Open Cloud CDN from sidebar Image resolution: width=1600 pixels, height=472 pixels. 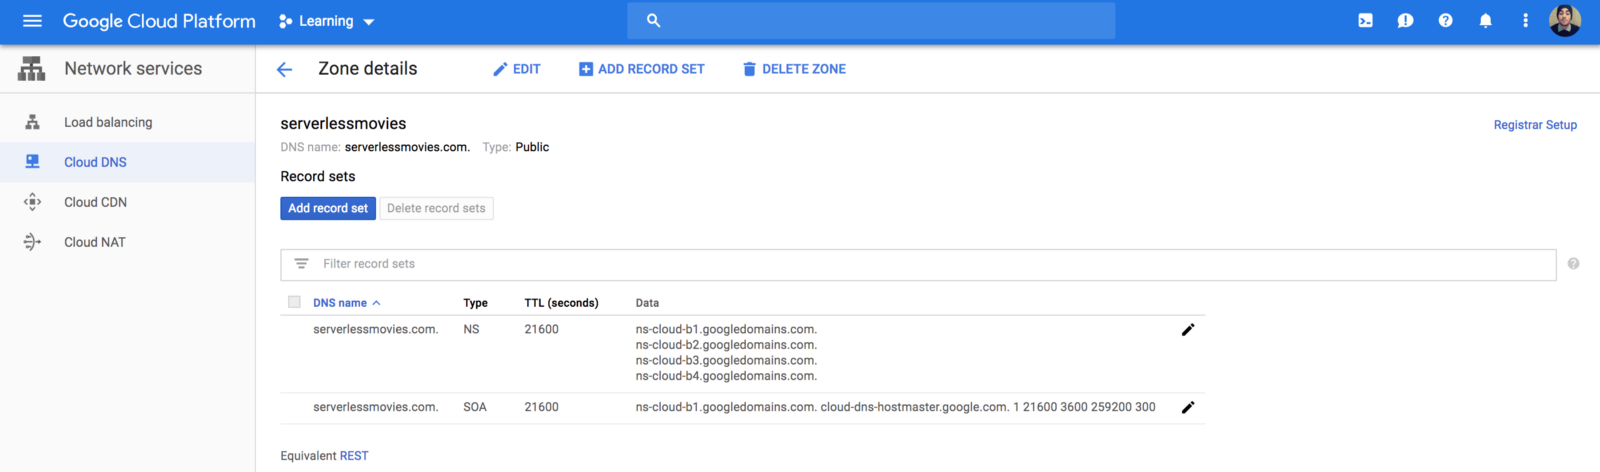tap(95, 202)
